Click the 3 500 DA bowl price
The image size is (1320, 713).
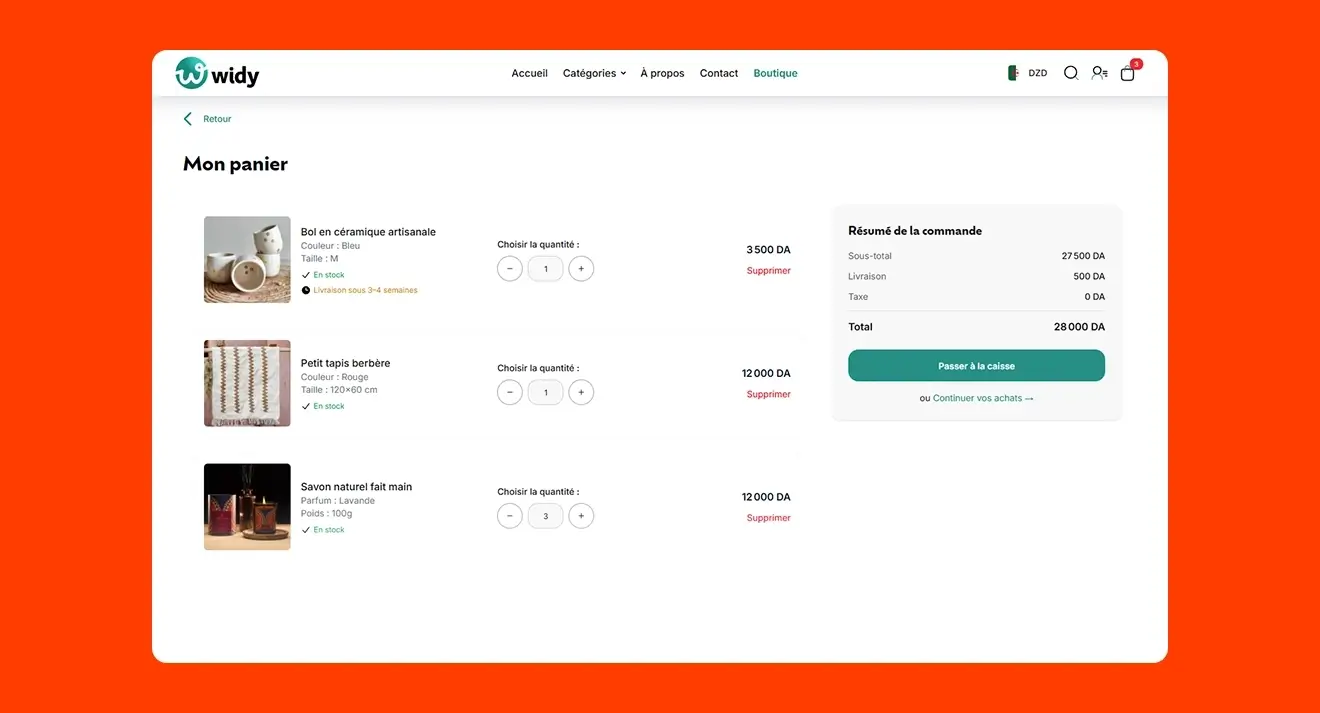[768, 250]
